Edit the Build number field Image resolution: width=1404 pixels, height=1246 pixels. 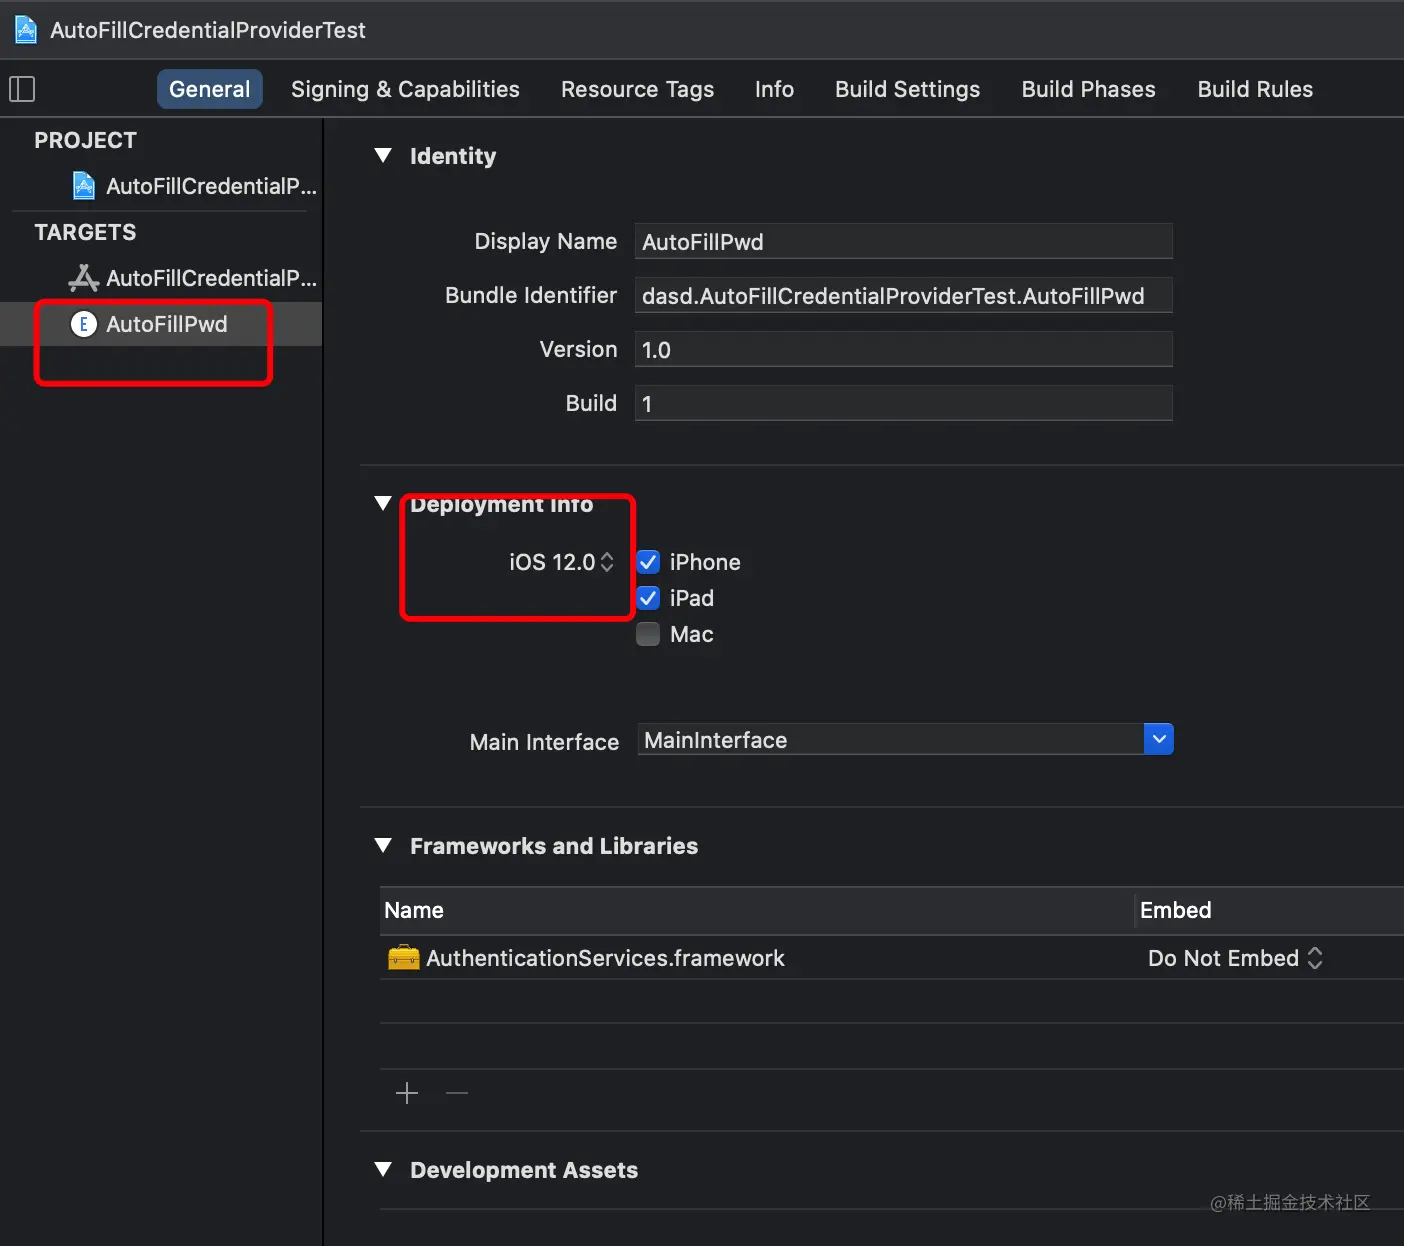tap(903, 403)
